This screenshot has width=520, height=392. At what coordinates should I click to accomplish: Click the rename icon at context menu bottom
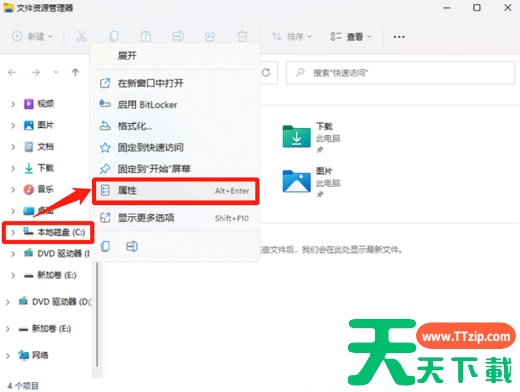[132, 246]
